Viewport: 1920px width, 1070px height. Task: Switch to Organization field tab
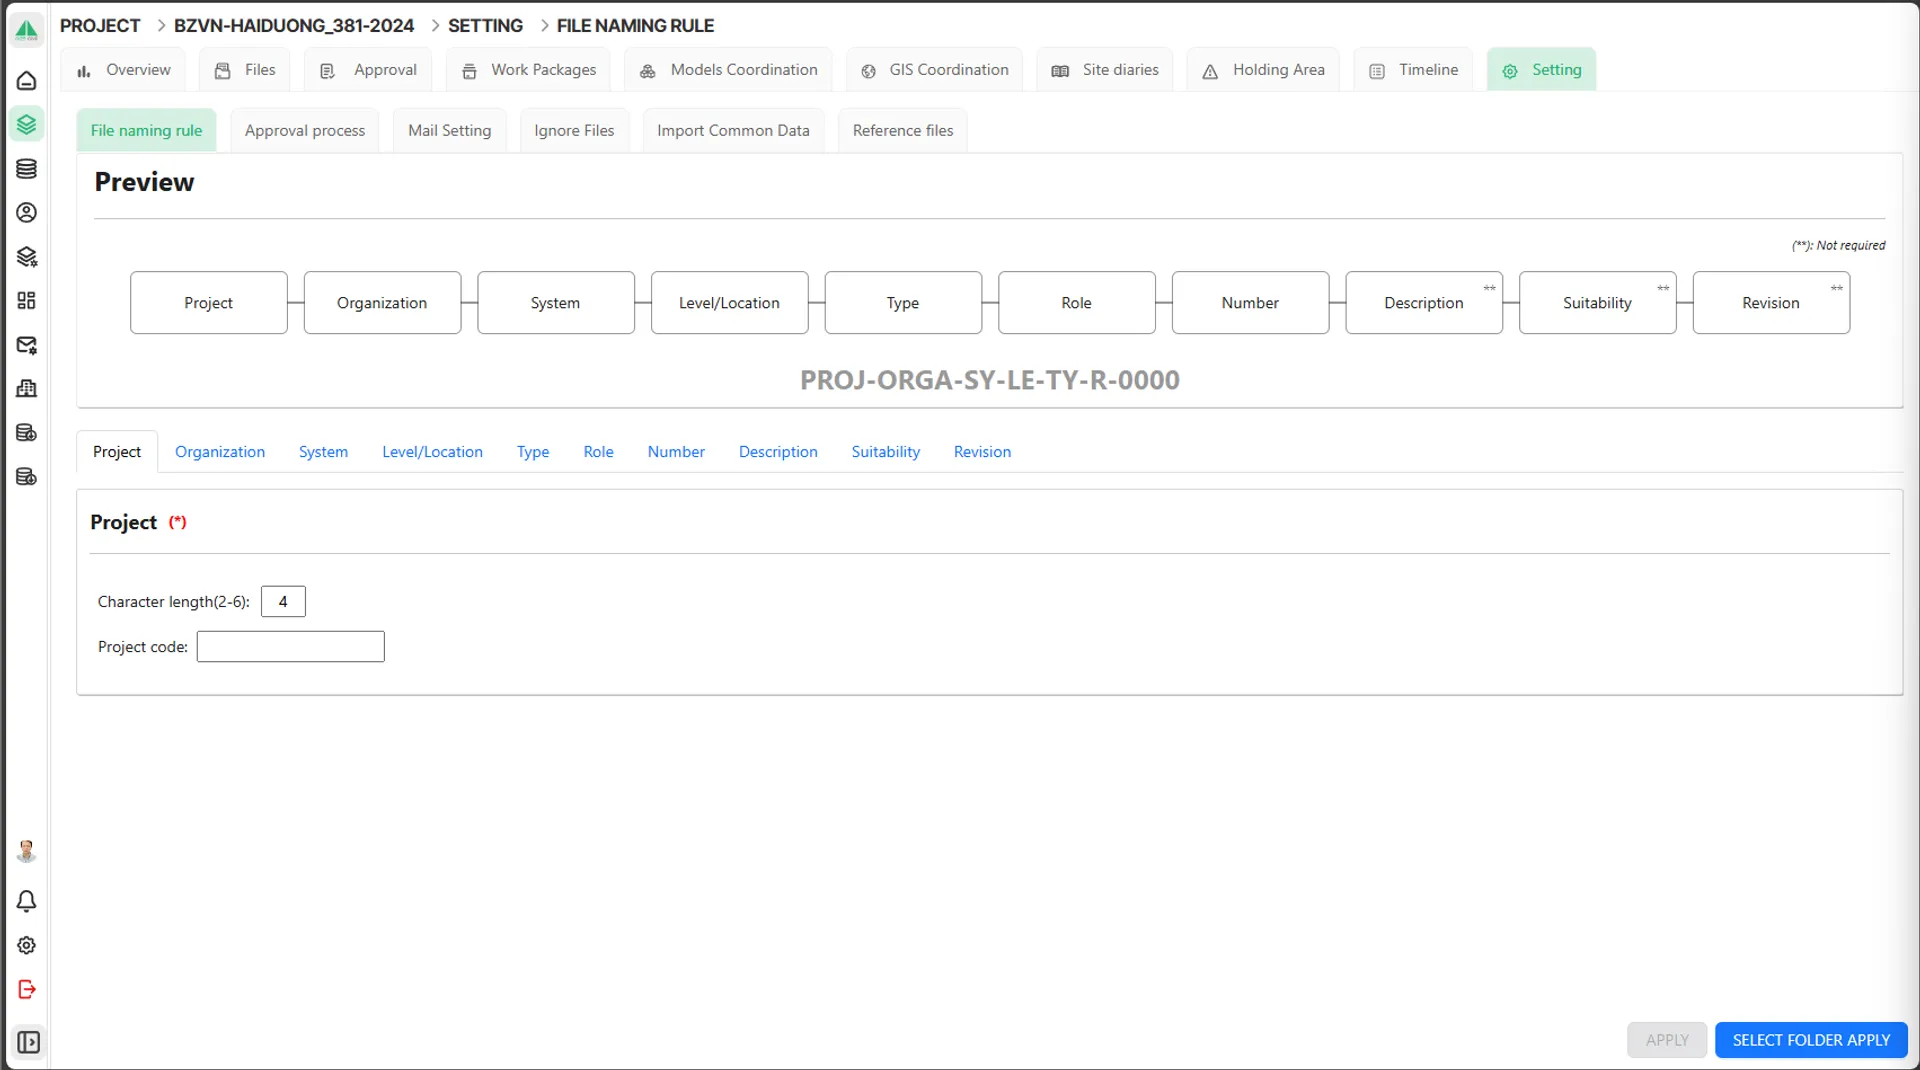click(220, 452)
